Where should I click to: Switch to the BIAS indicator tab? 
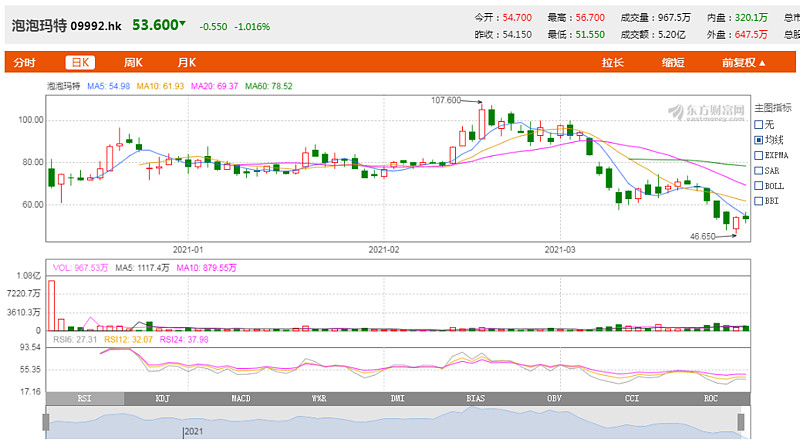(x=476, y=399)
